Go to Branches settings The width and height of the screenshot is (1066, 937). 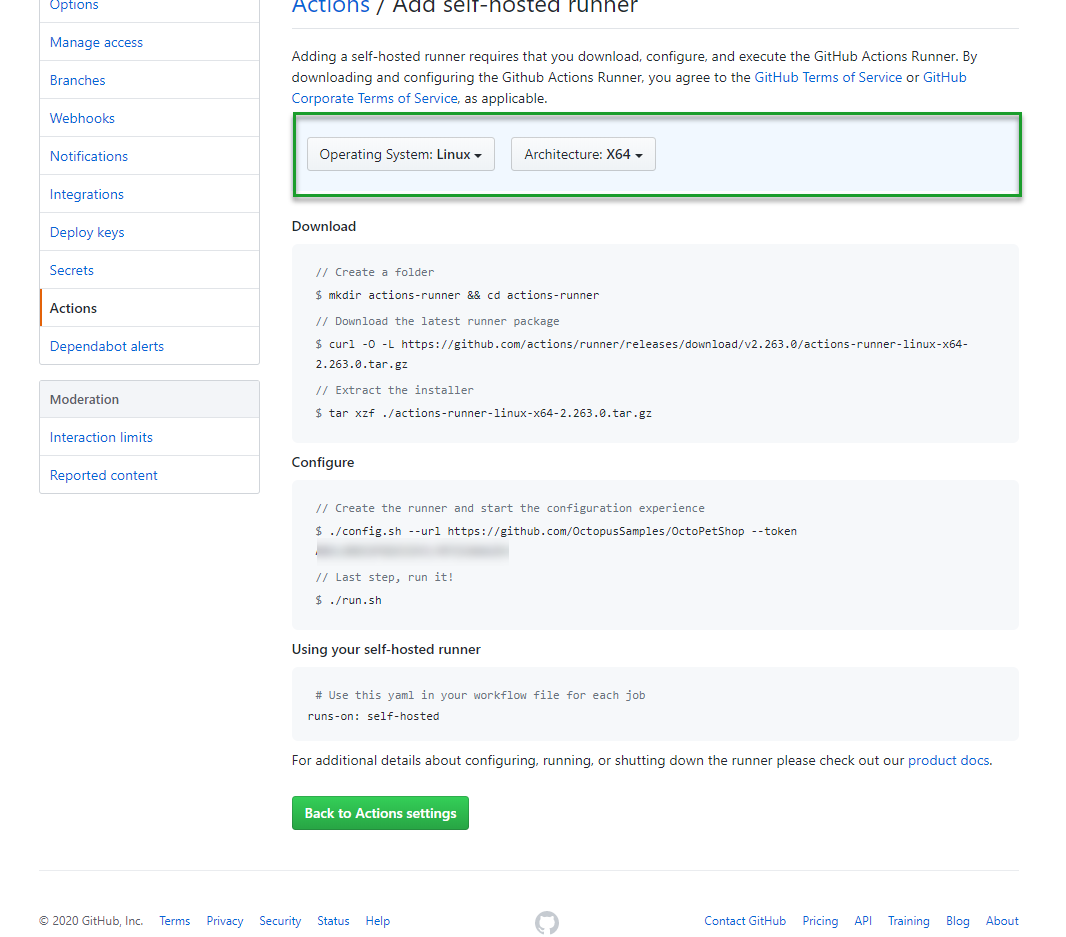click(x=77, y=80)
